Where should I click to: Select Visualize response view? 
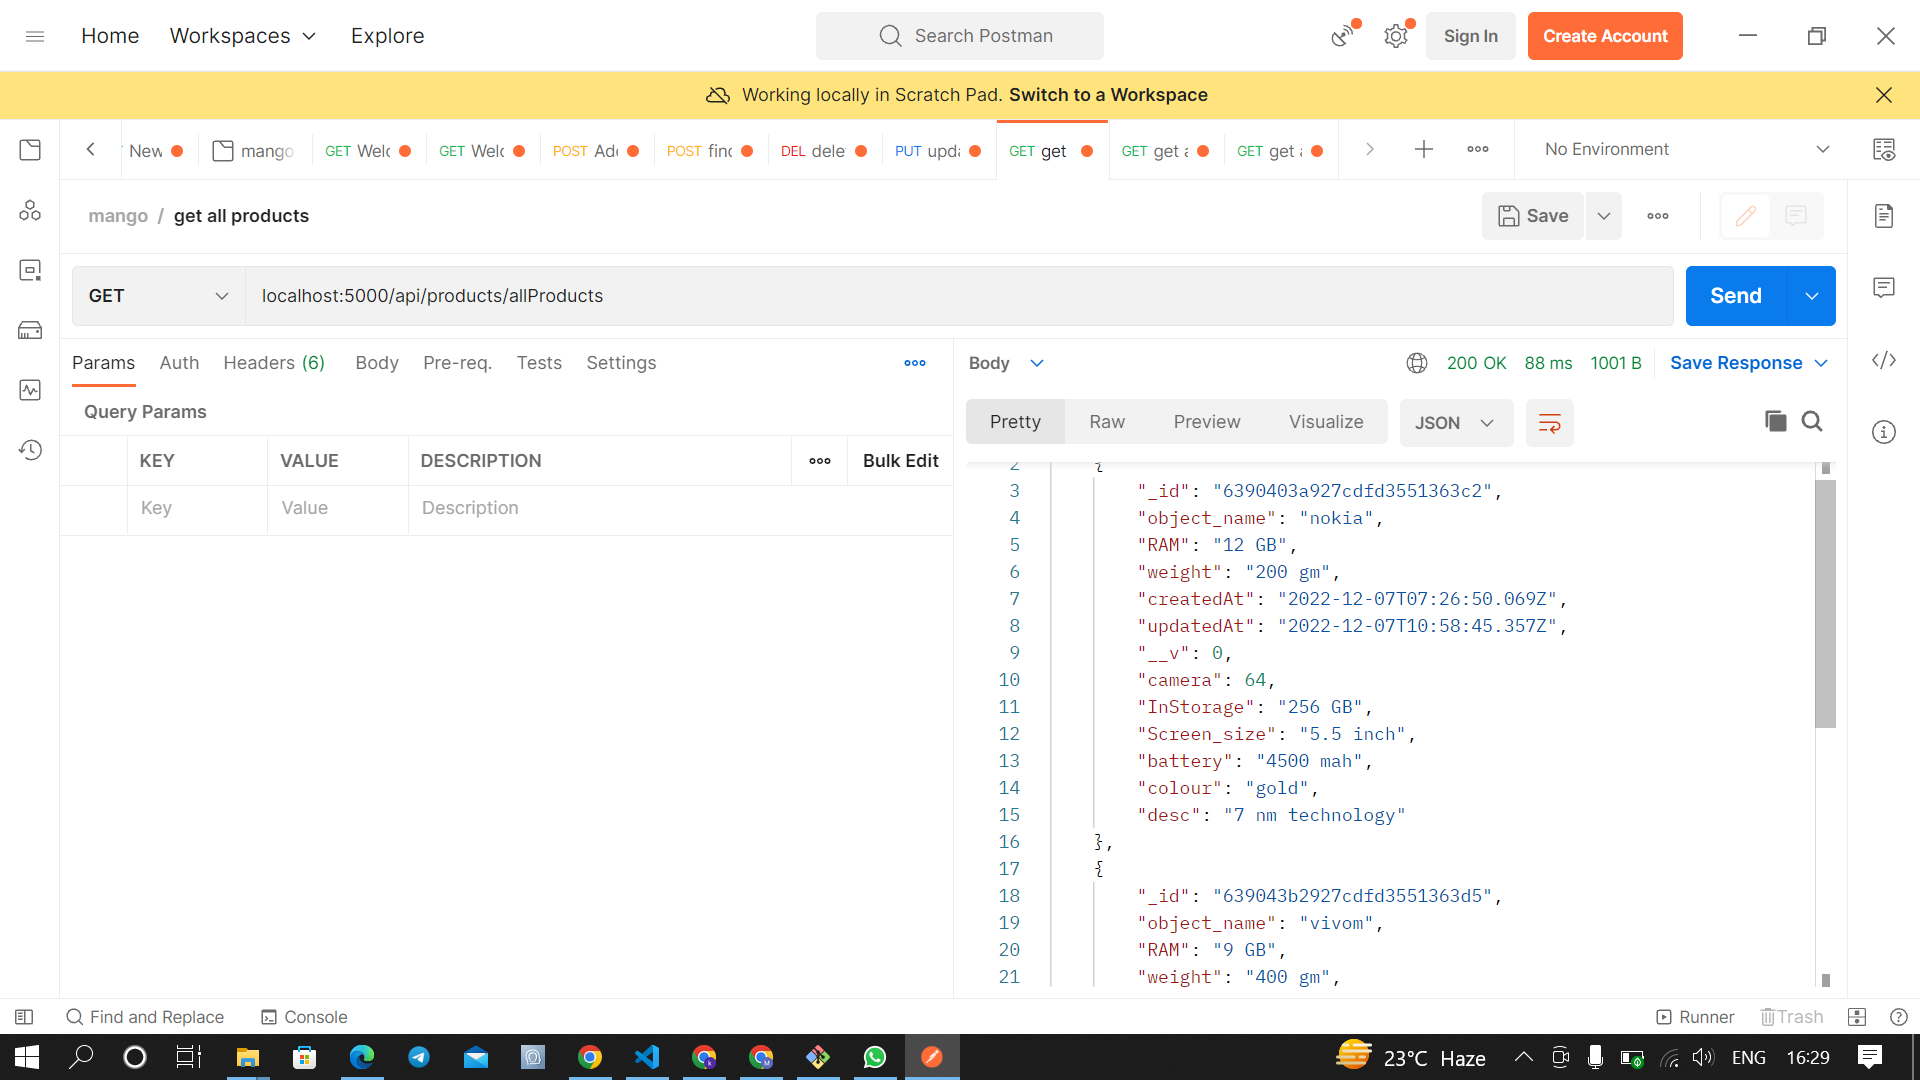pyautogui.click(x=1326, y=422)
